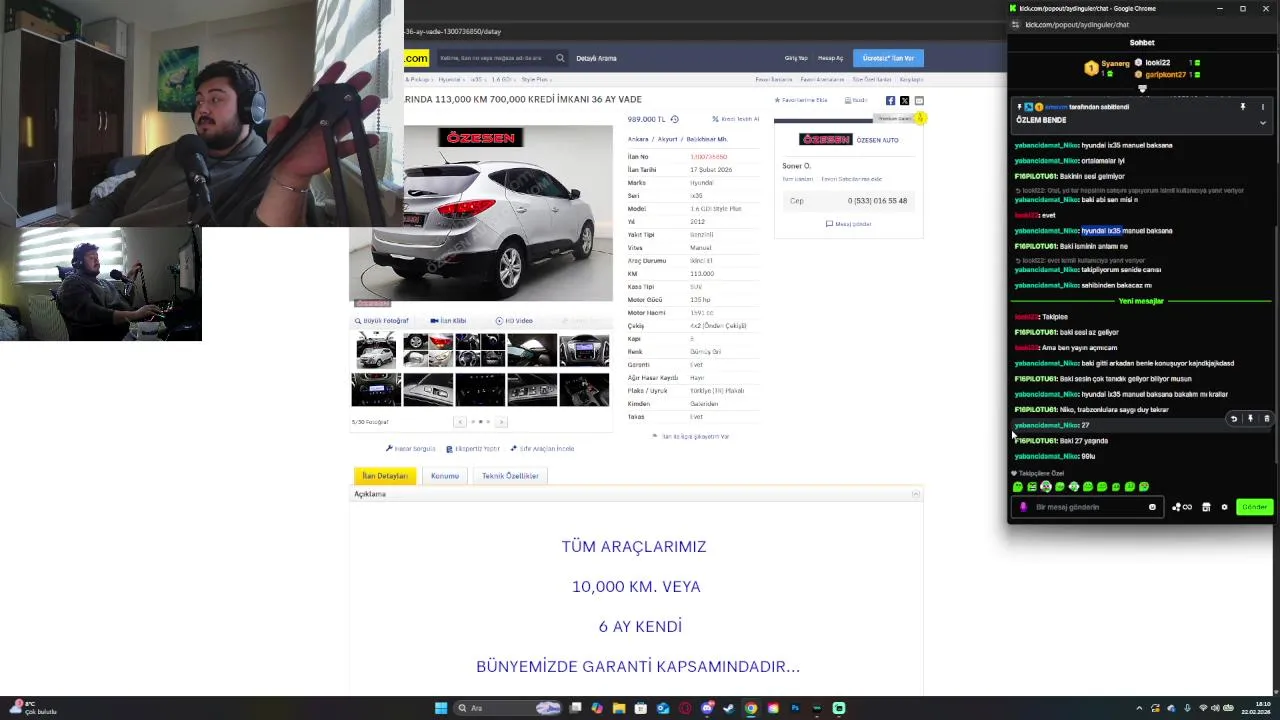
Task: Open İlan Klibi video tab
Action: tap(448, 321)
